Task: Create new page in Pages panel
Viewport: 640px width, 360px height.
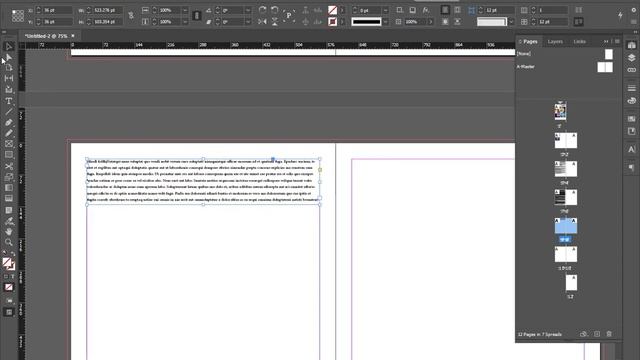Action: tap(597, 334)
